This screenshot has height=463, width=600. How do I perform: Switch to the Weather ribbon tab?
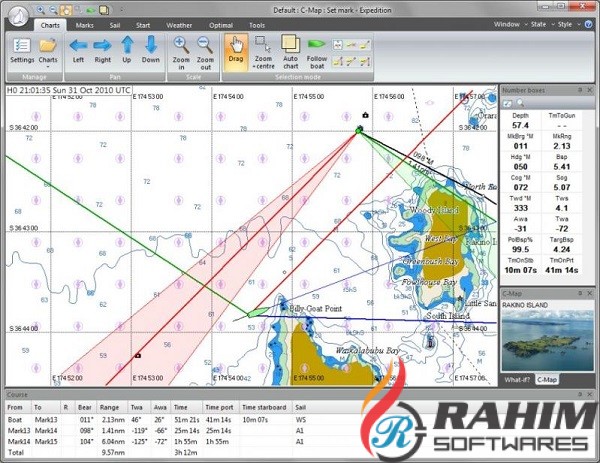point(179,25)
